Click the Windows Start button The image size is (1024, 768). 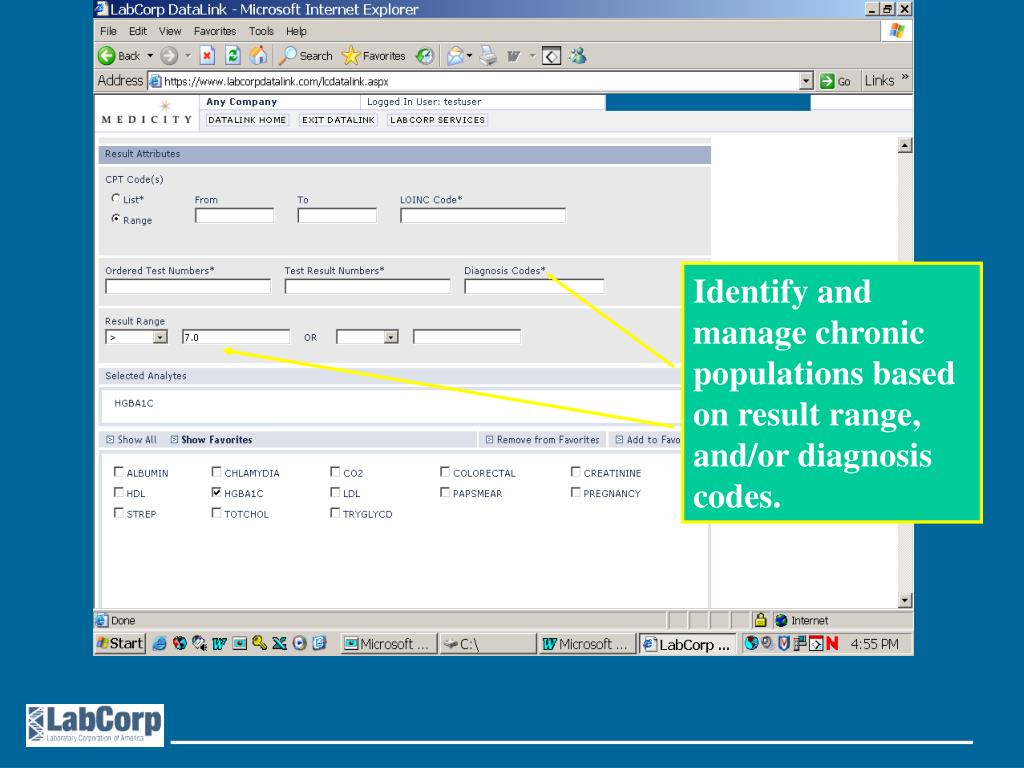point(120,643)
